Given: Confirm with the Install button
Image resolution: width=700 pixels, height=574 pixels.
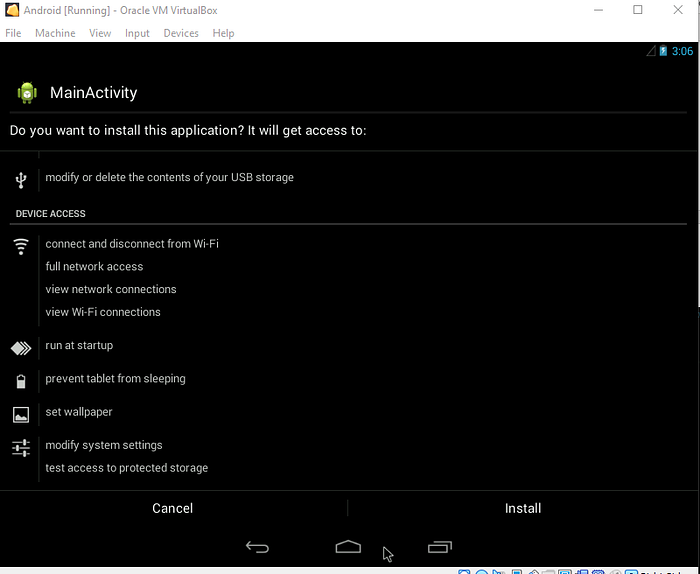Looking at the screenshot, I should pyautogui.click(x=523, y=508).
